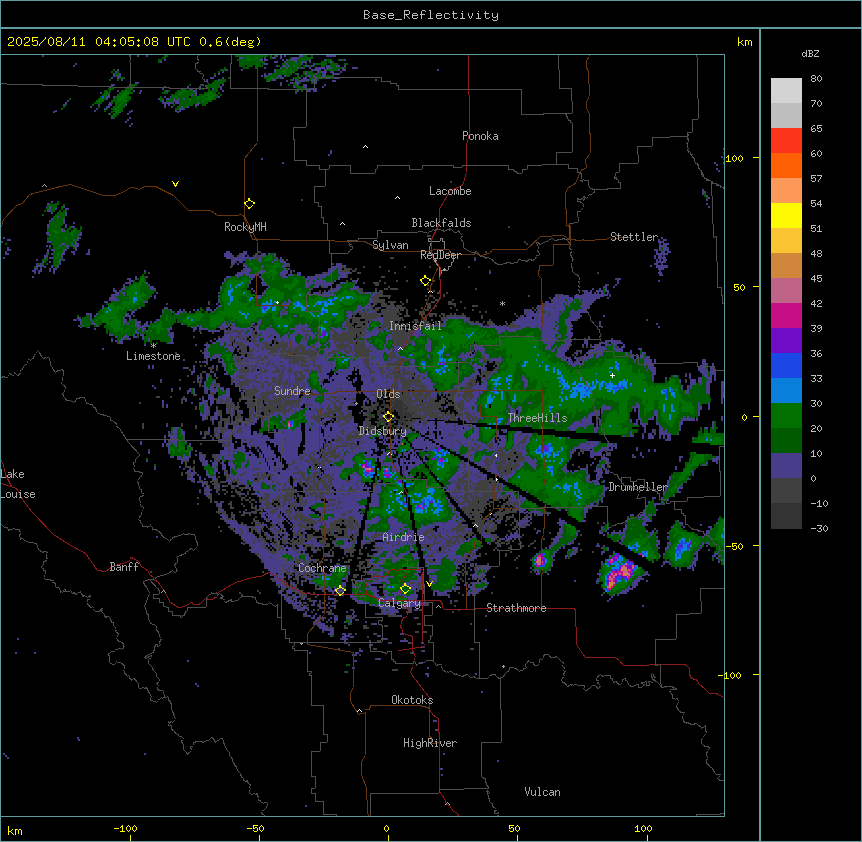Click the Airdrie city label
862x842 pixels.
[x=403, y=537]
